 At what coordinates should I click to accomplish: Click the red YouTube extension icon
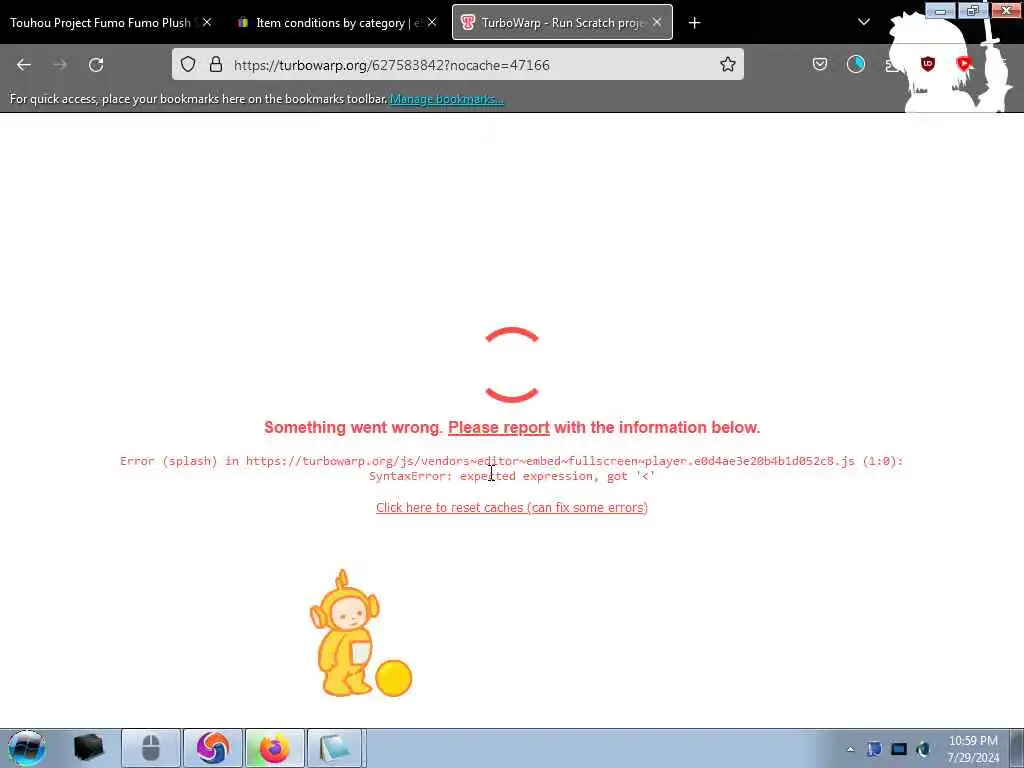click(x=963, y=64)
